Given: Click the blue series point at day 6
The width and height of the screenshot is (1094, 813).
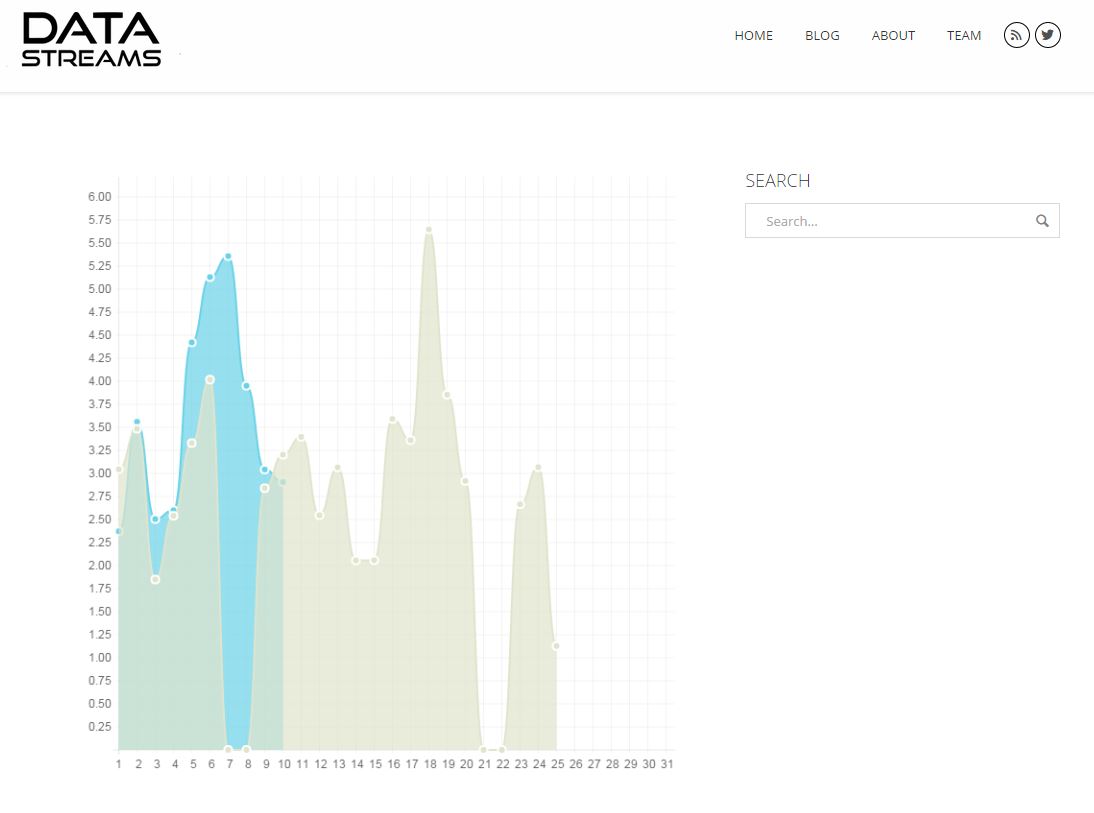Looking at the screenshot, I should tap(210, 278).
